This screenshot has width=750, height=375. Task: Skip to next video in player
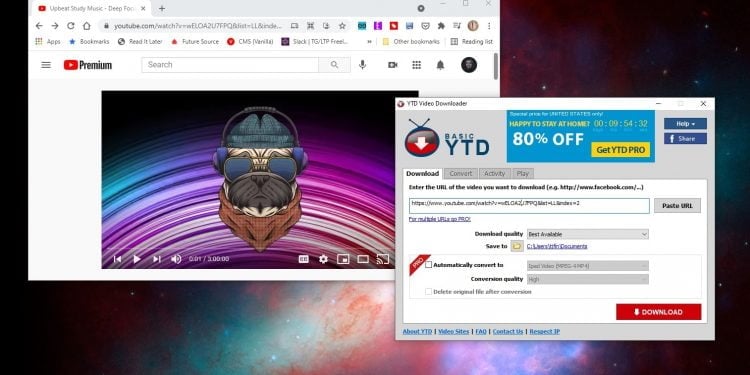tap(157, 259)
